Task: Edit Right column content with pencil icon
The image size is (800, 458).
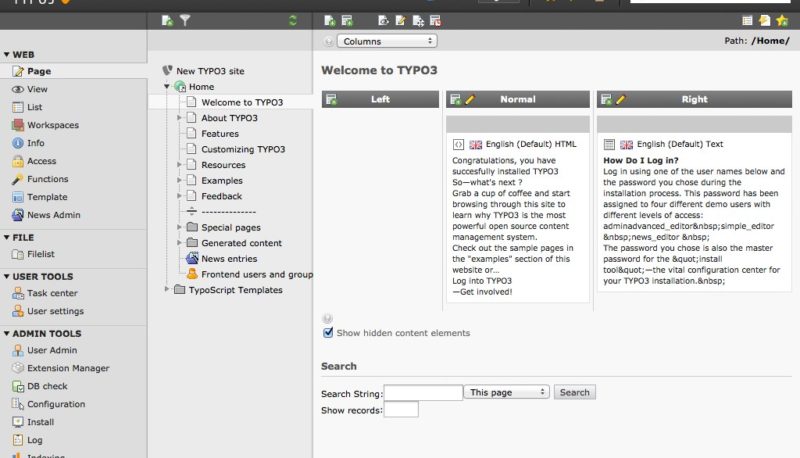Action: [x=620, y=99]
